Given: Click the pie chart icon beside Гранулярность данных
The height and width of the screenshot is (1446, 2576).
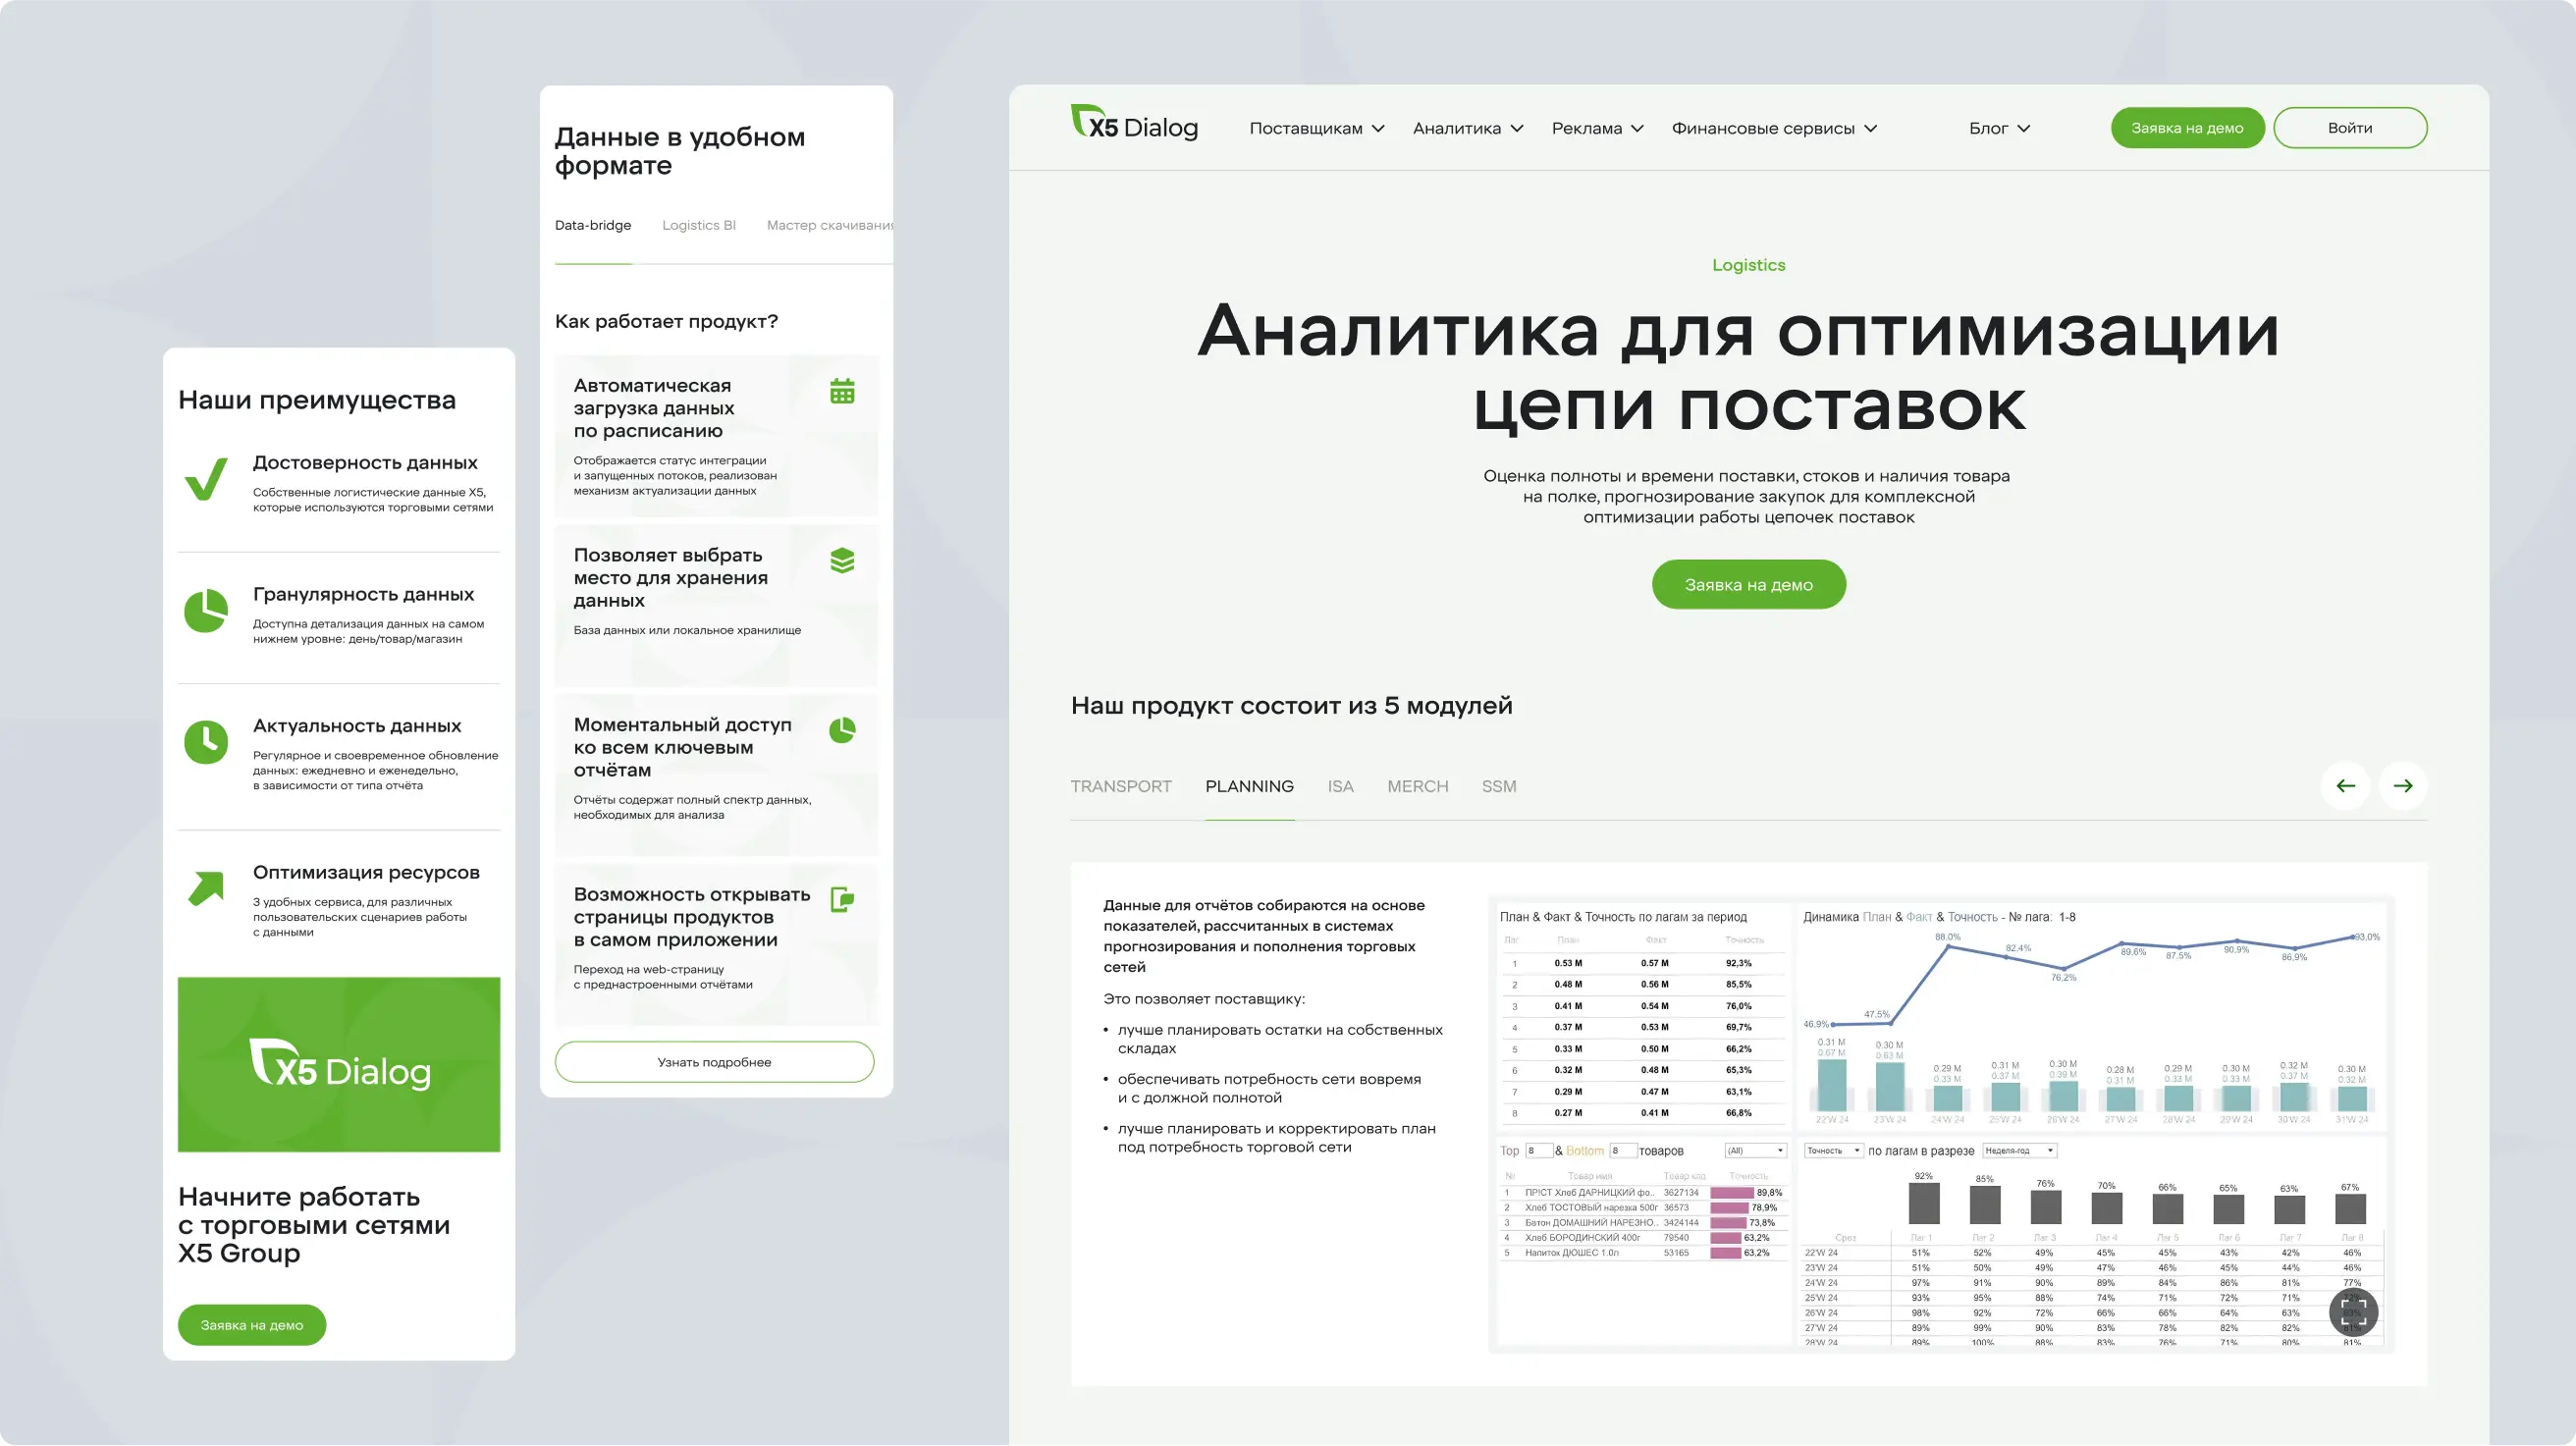Looking at the screenshot, I should point(206,610).
